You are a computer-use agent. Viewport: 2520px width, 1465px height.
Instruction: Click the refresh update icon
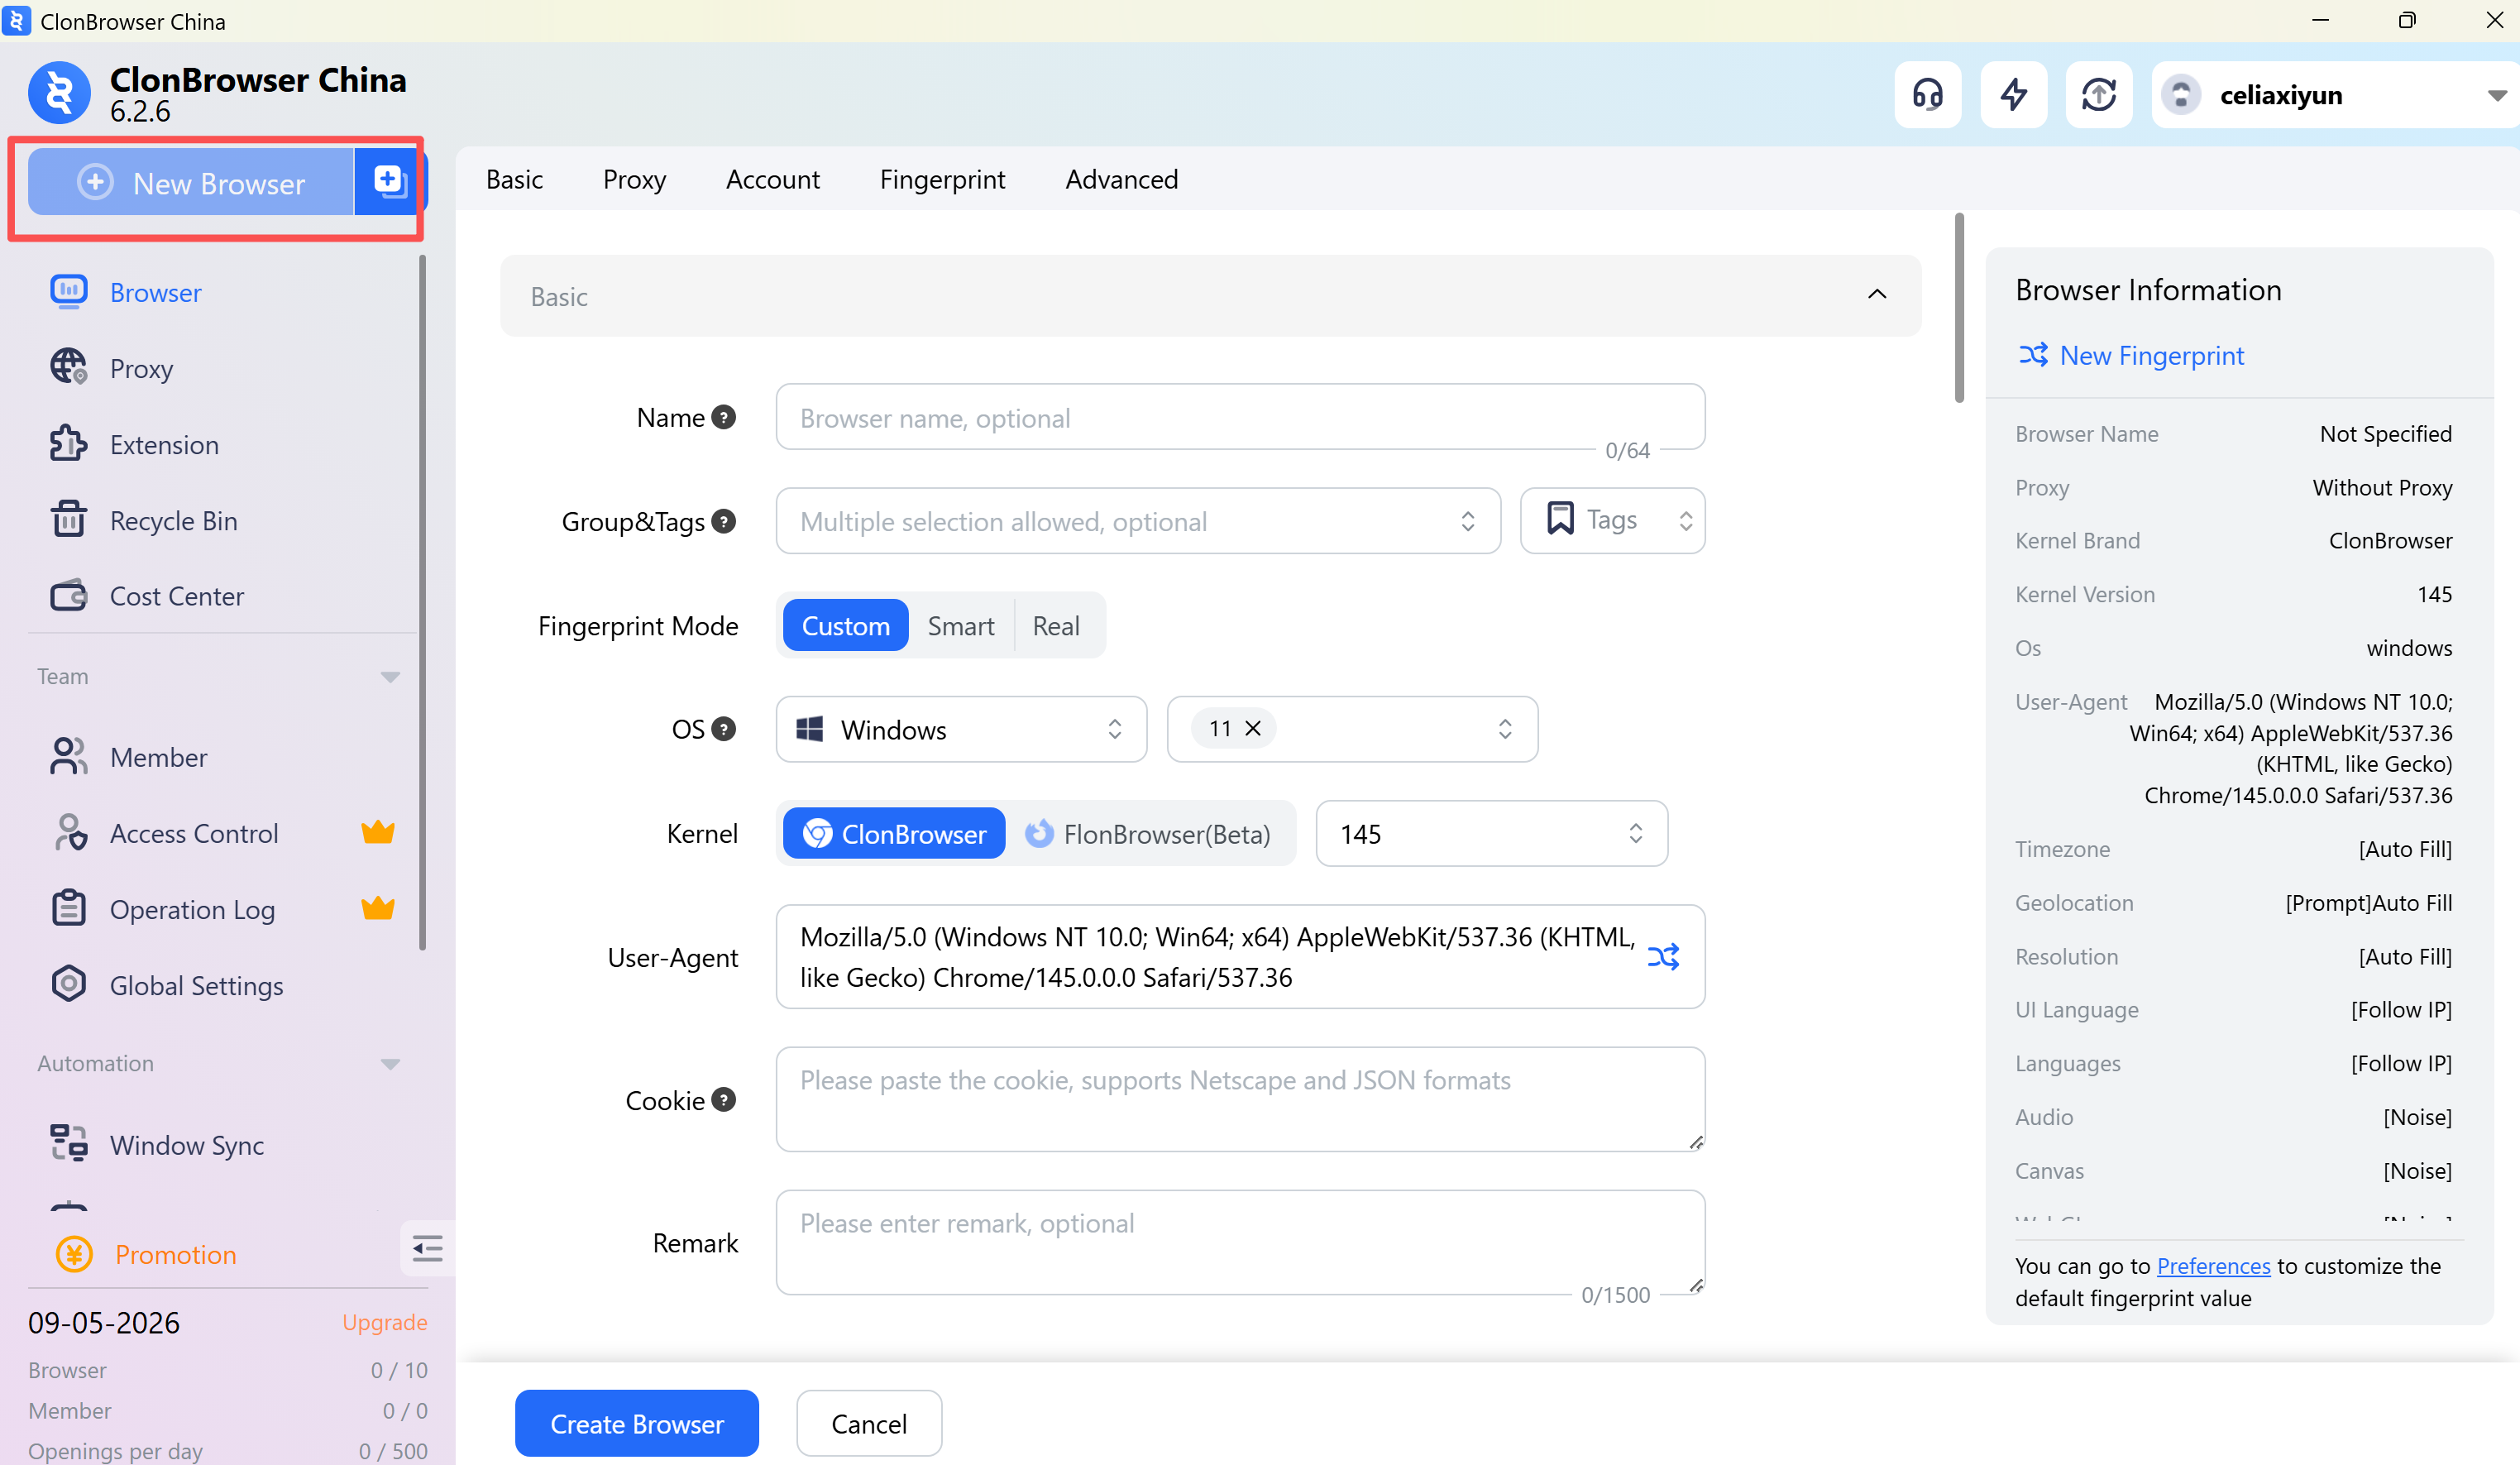coord(2099,95)
